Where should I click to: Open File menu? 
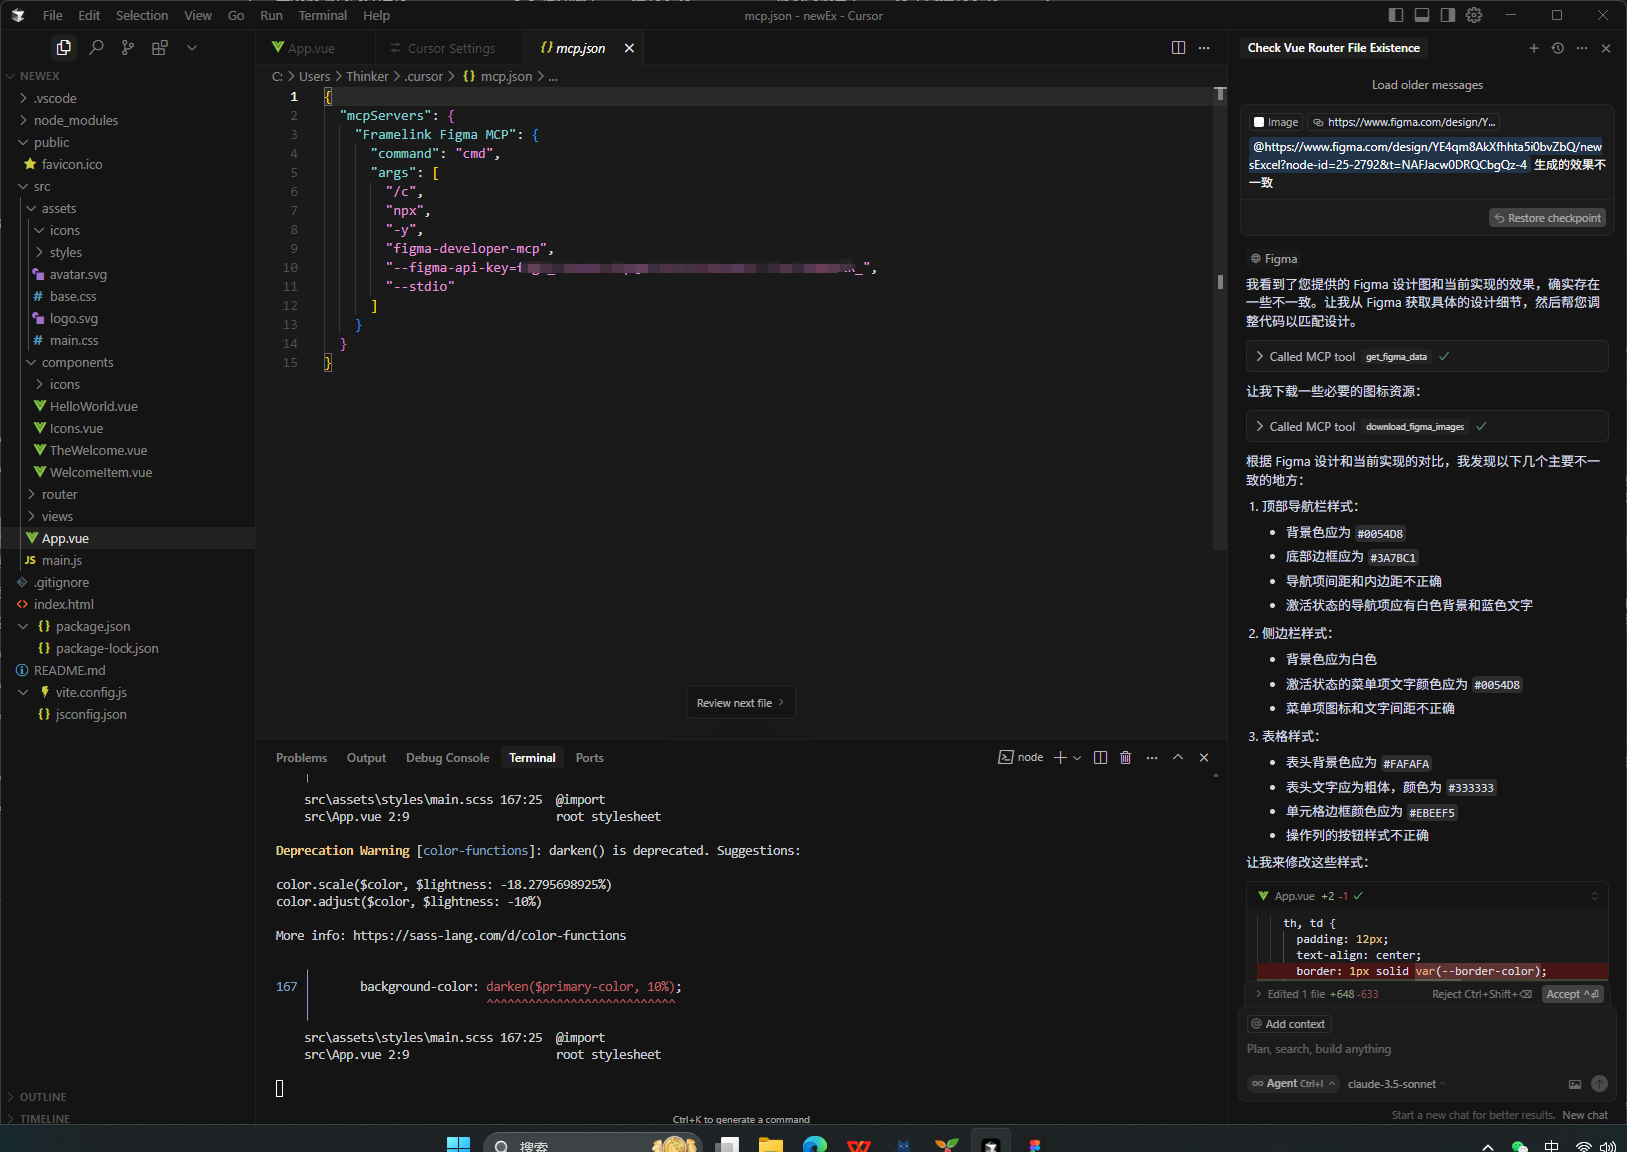(x=53, y=15)
